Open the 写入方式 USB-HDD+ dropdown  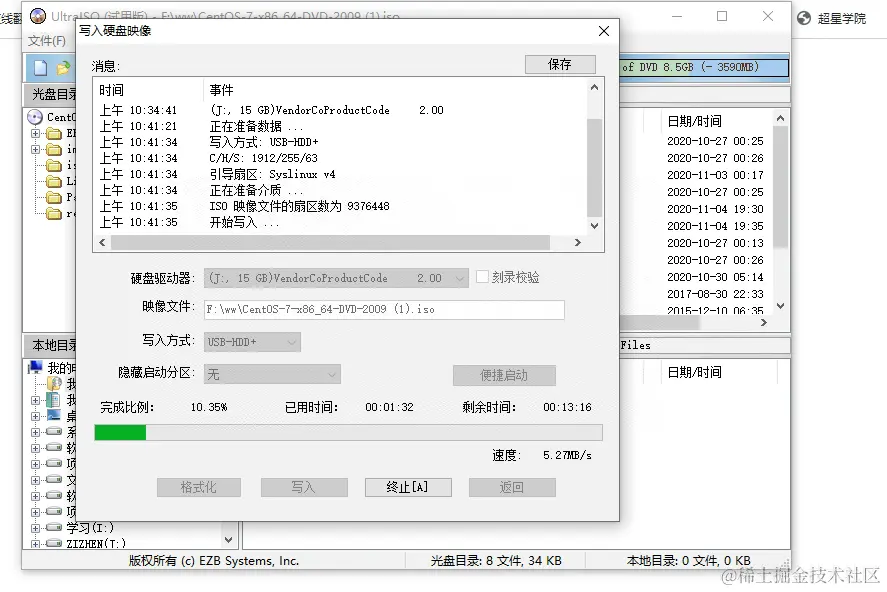[252, 342]
